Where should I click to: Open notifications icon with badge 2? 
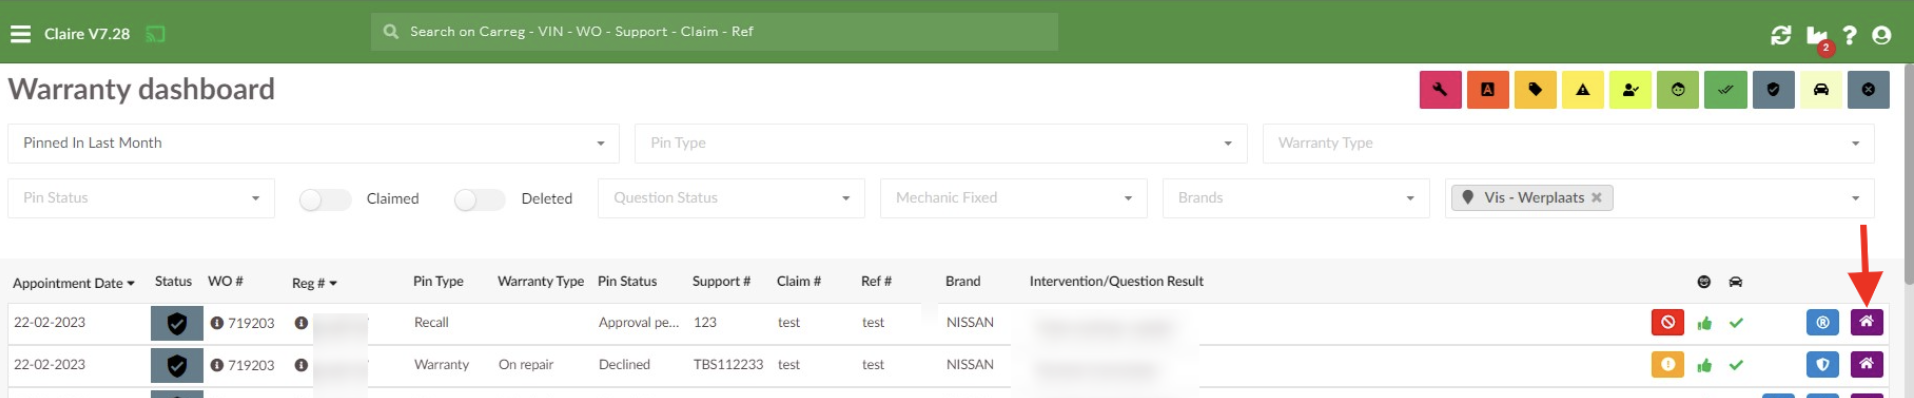(x=1818, y=37)
